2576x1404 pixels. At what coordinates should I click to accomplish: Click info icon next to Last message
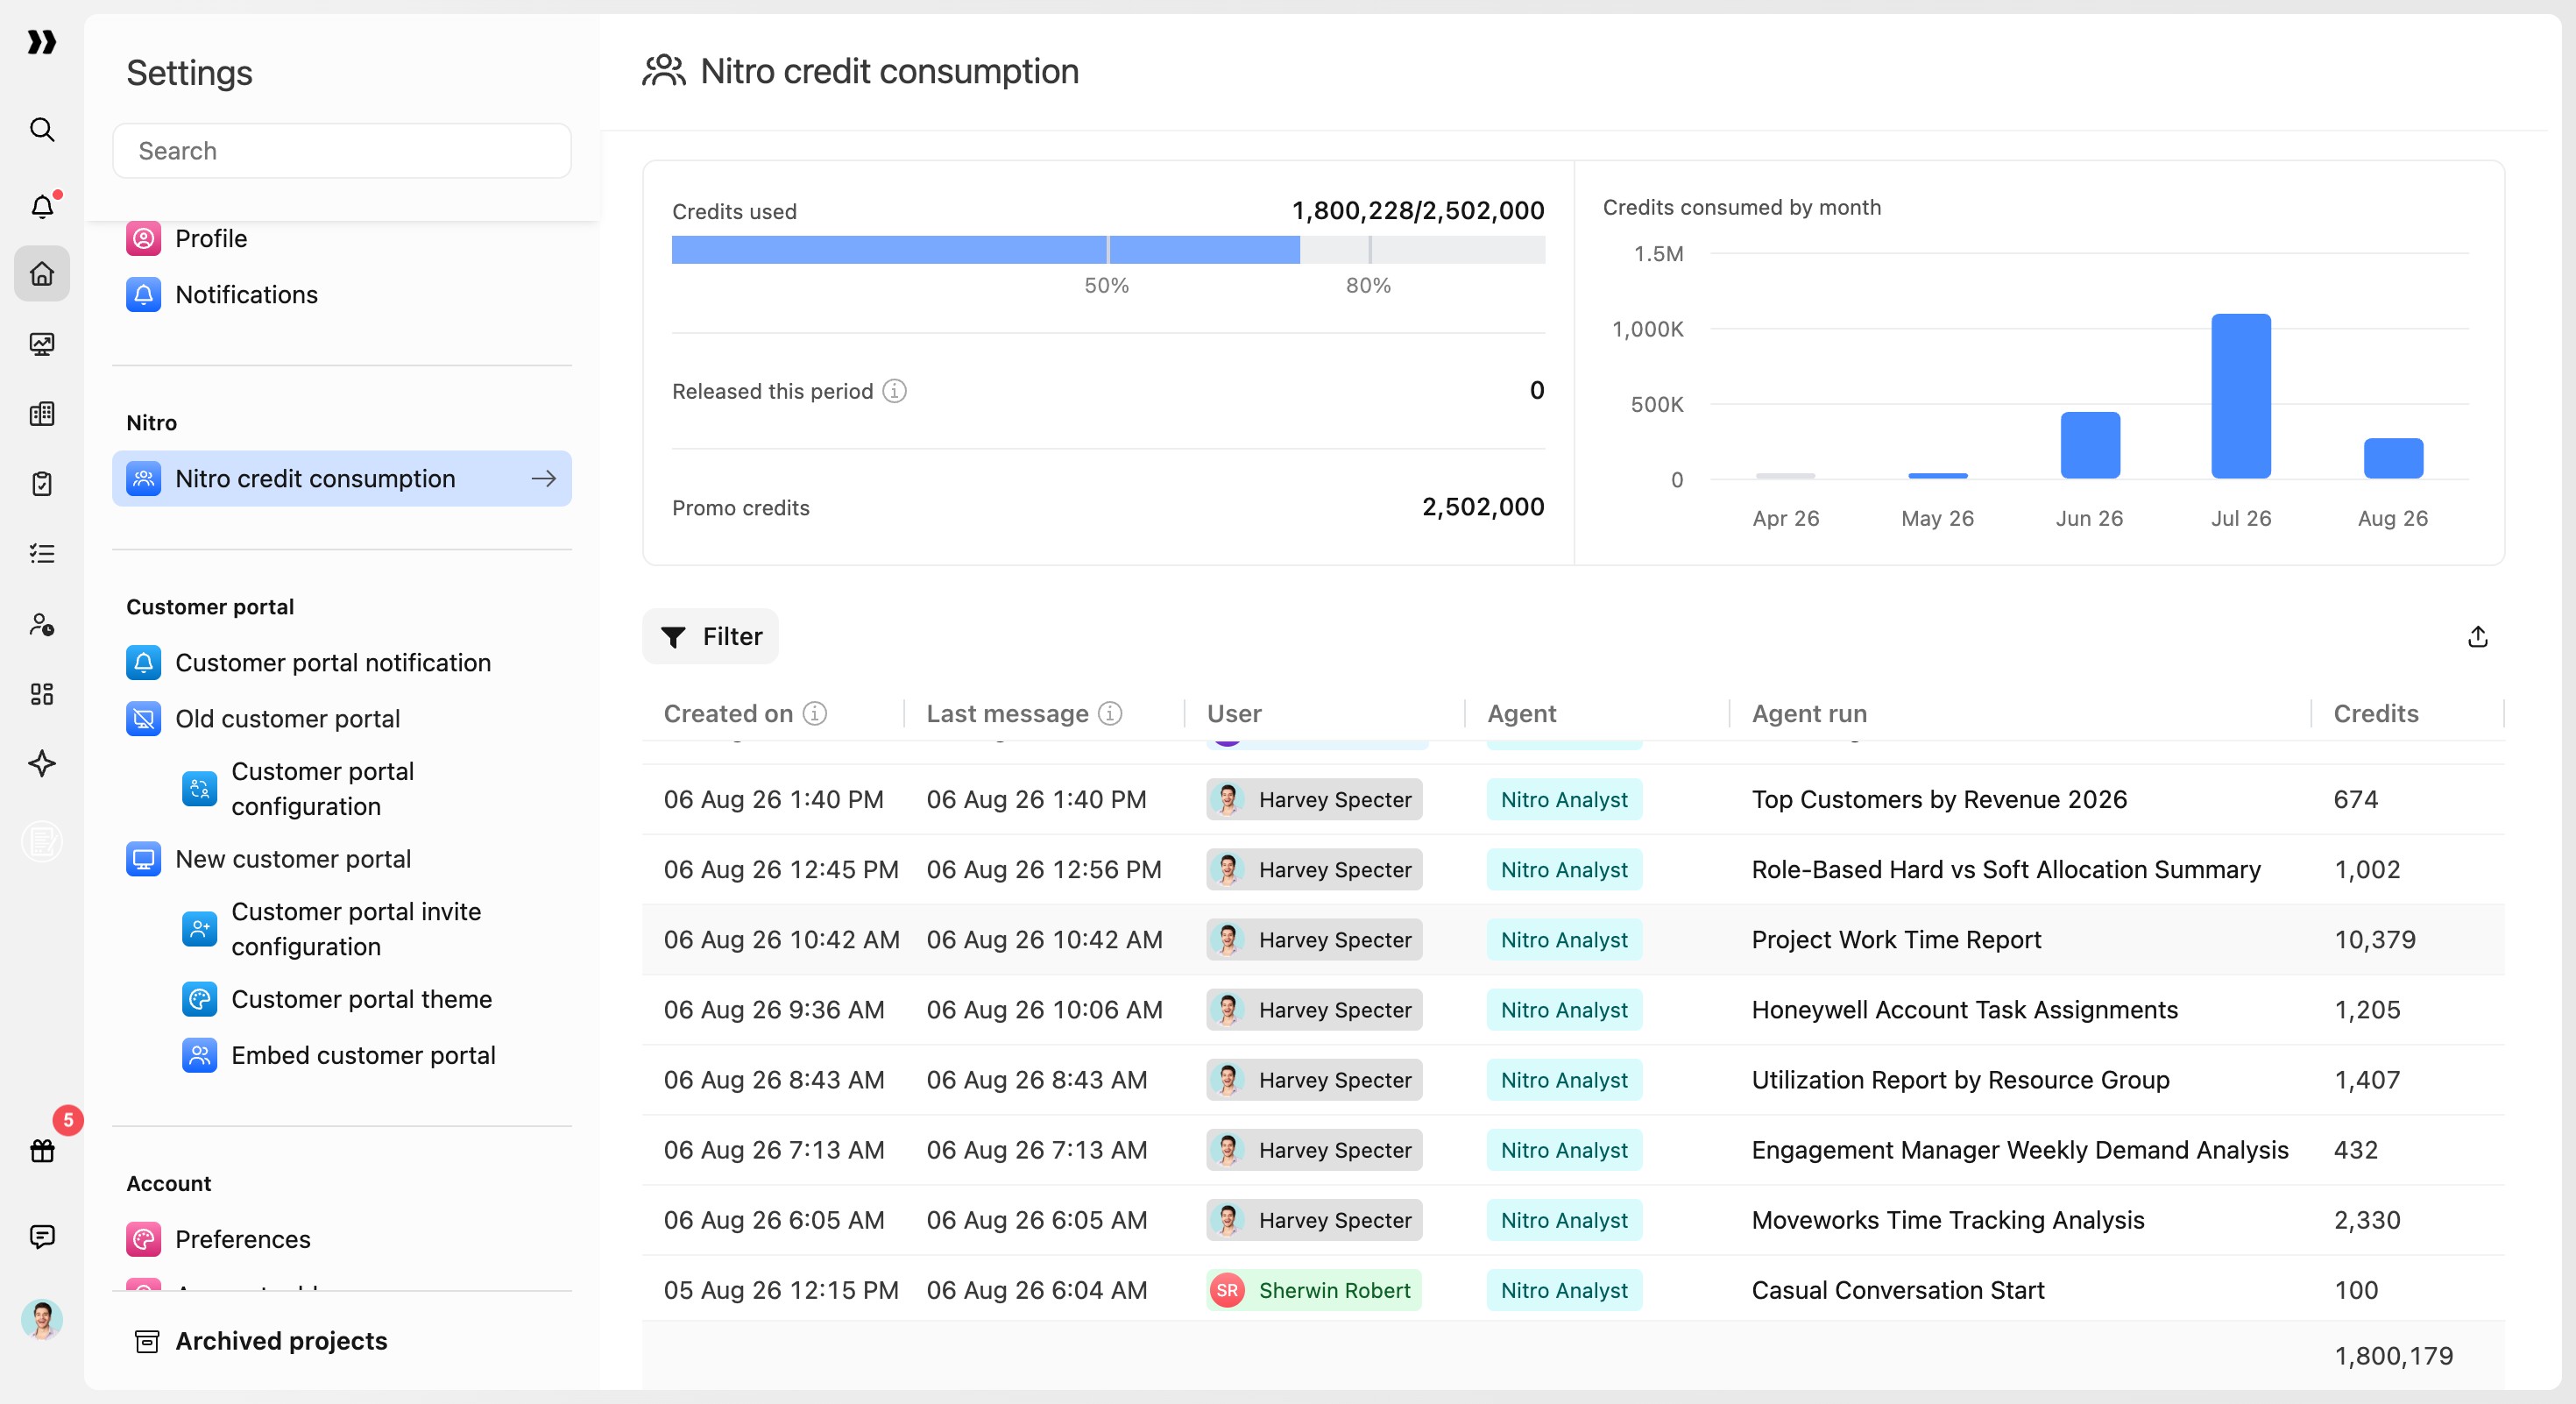click(1110, 713)
